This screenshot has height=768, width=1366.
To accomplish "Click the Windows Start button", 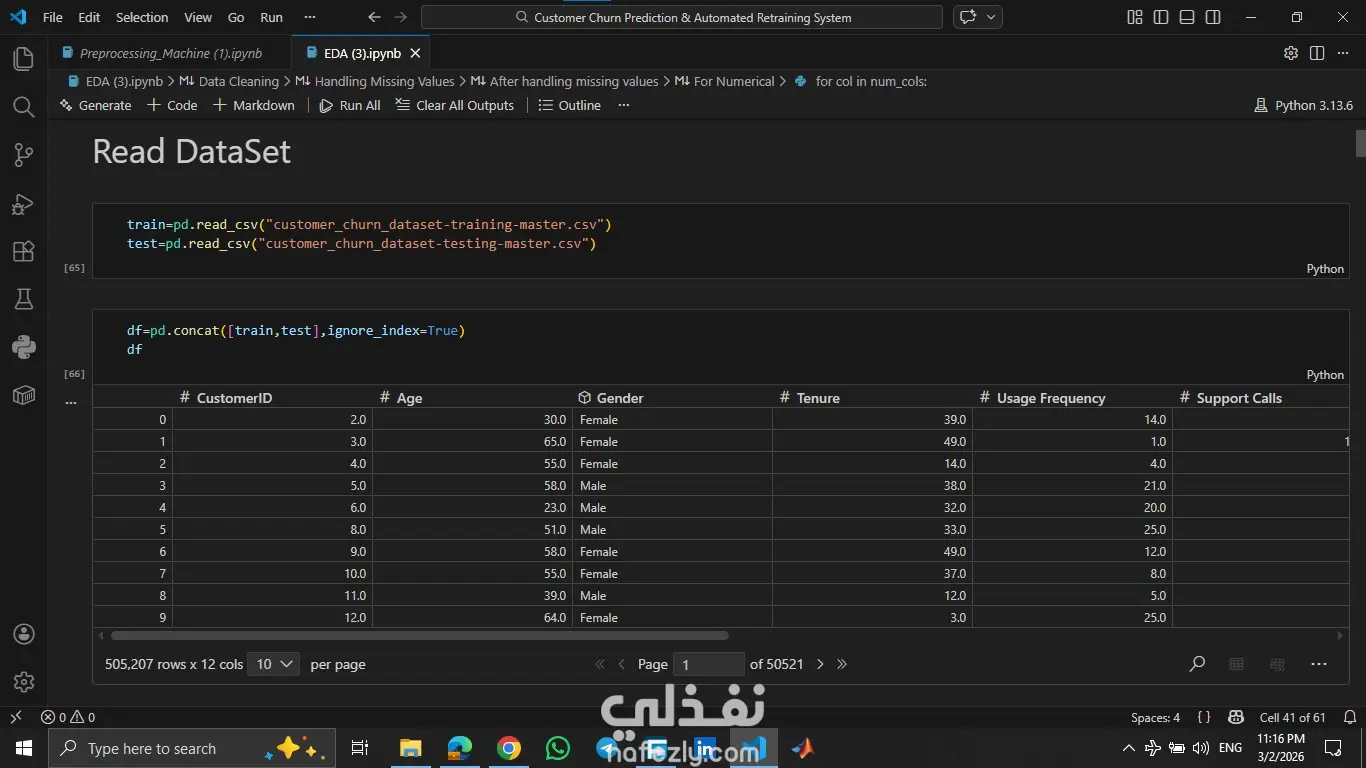I will click(x=24, y=748).
